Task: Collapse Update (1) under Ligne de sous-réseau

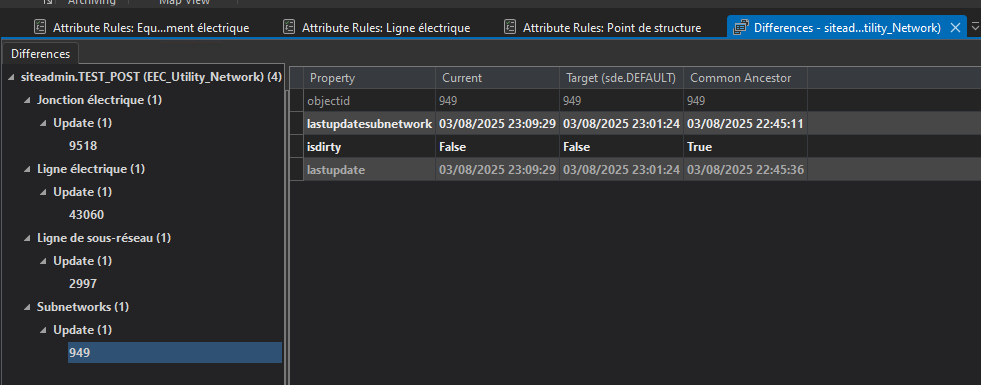Action: click(43, 261)
